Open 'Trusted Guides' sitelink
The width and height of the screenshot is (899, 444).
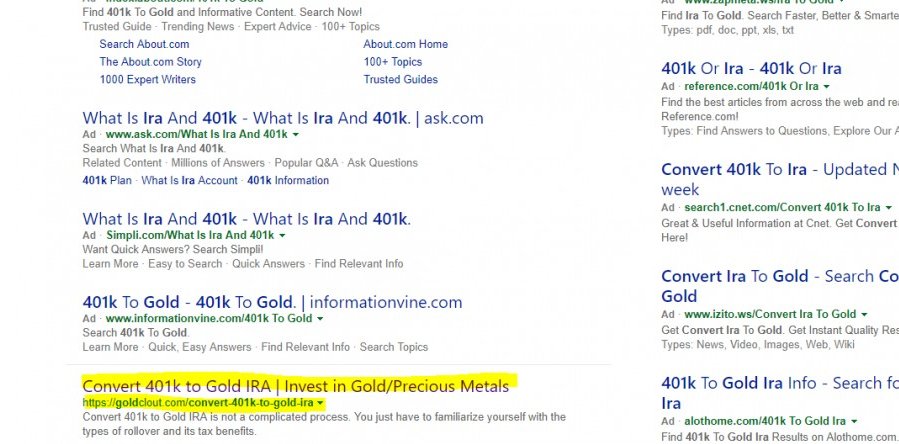[400, 80]
